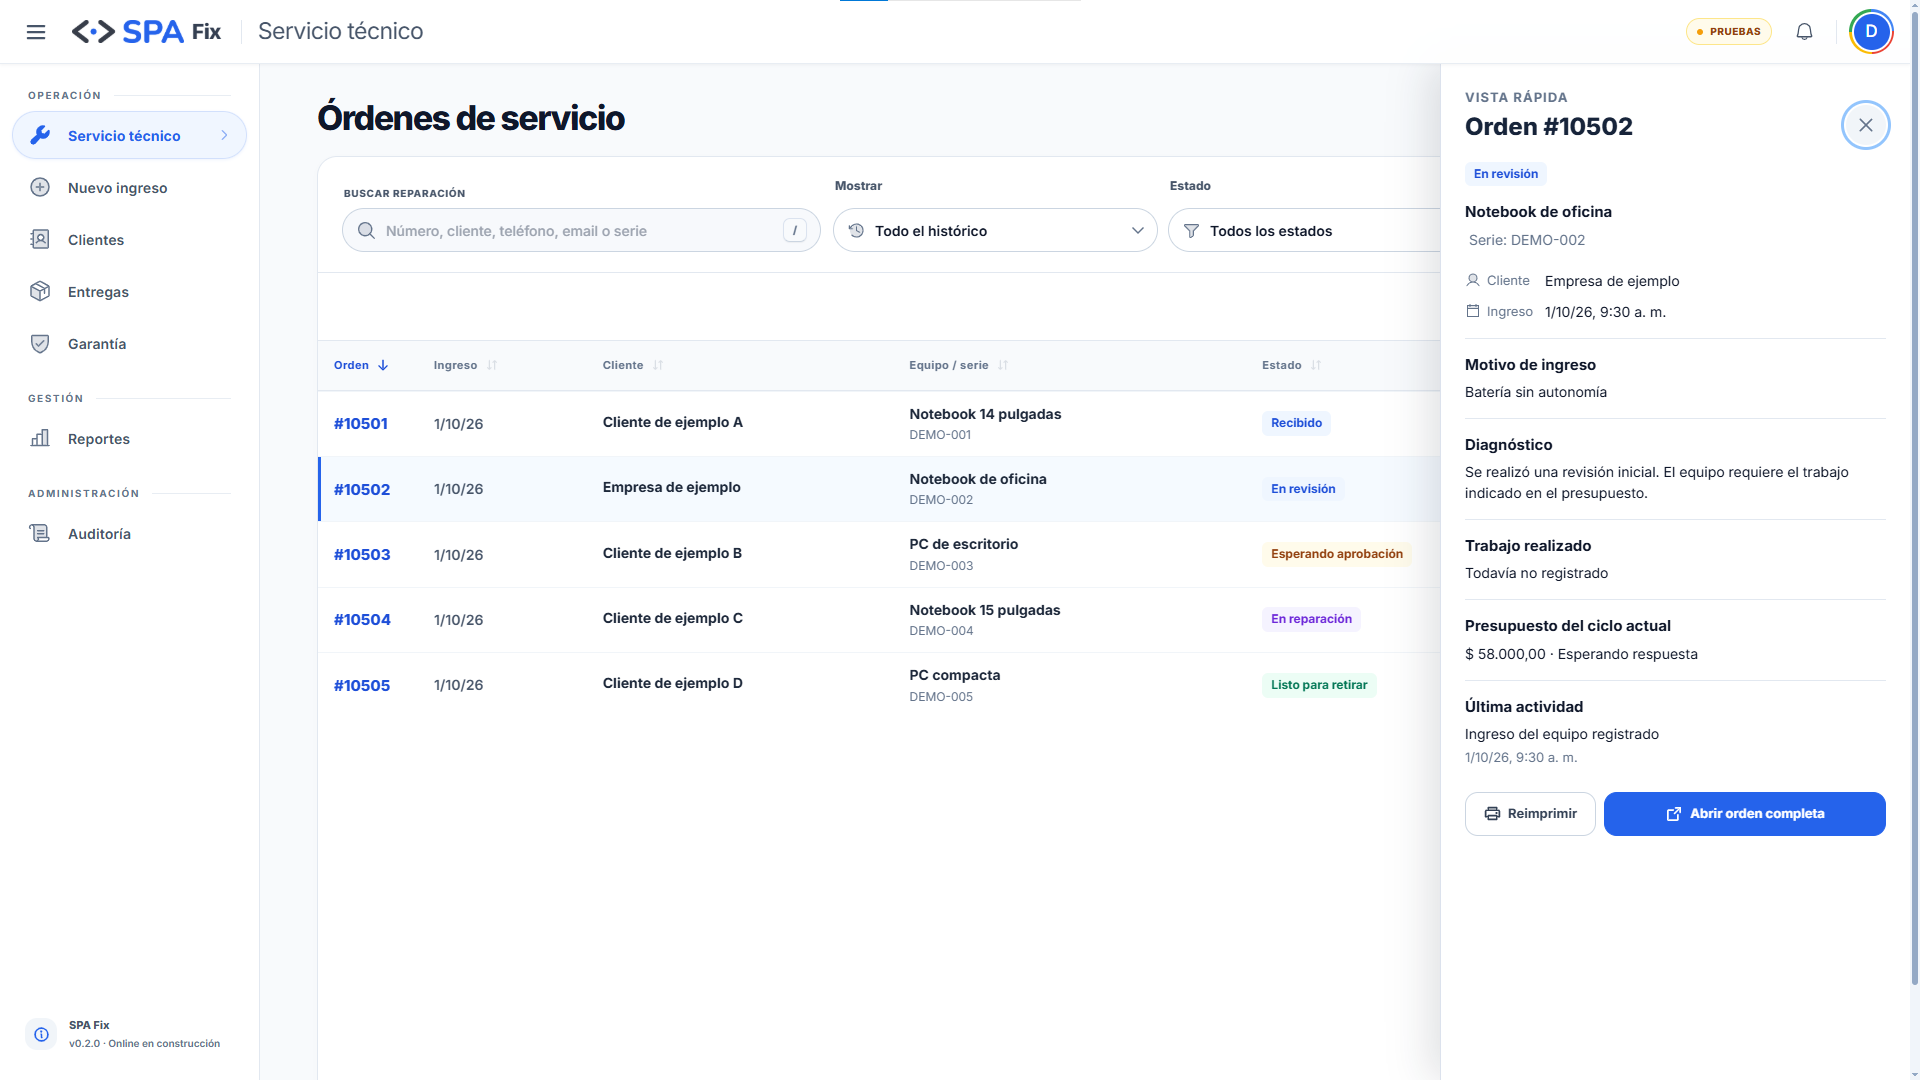1920x1080 pixels.
Task: Click the SPA Fix version info icon
Action: tap(41, 1034)
